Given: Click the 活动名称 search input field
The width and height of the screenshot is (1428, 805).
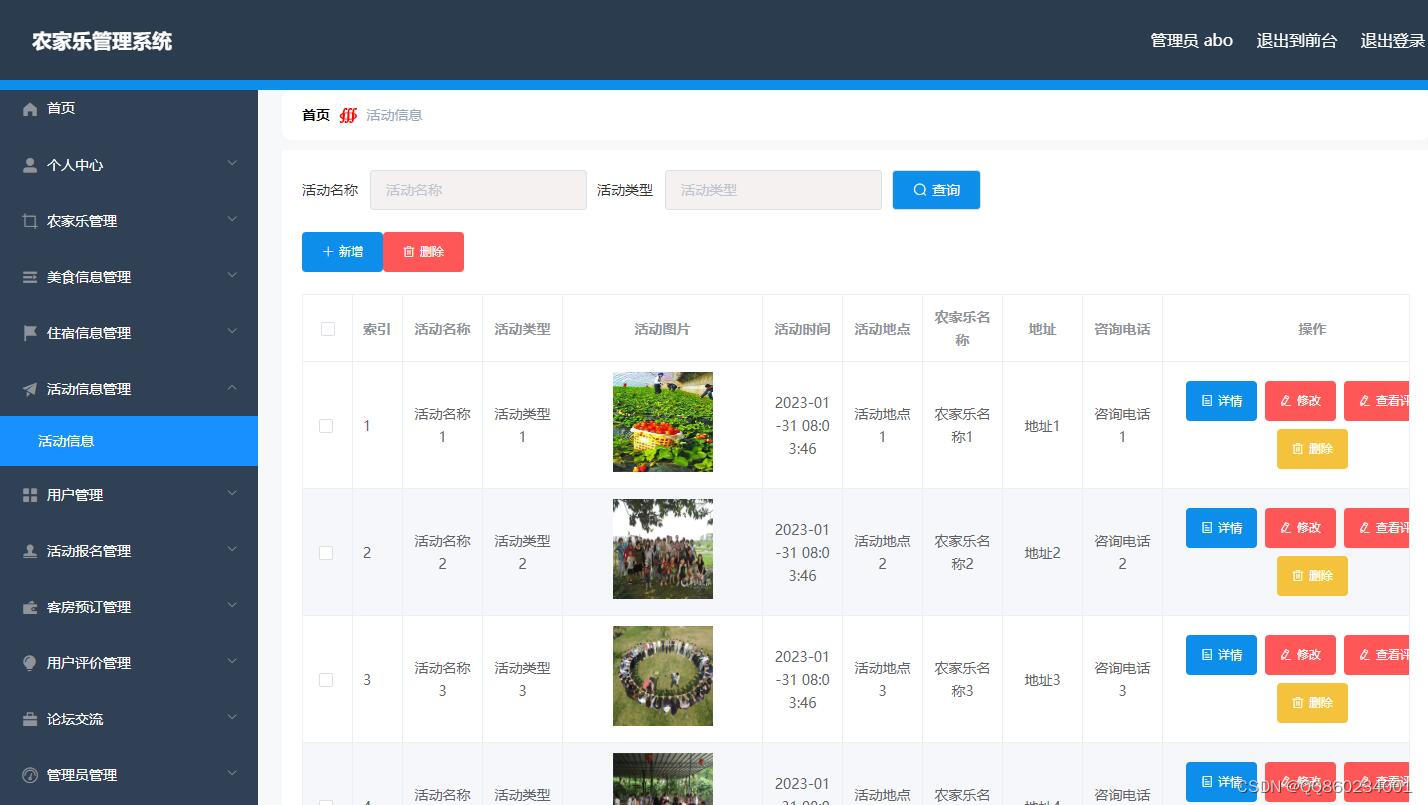Looking at the screenshot, I should pyautogui.click(x=478, y=190).
